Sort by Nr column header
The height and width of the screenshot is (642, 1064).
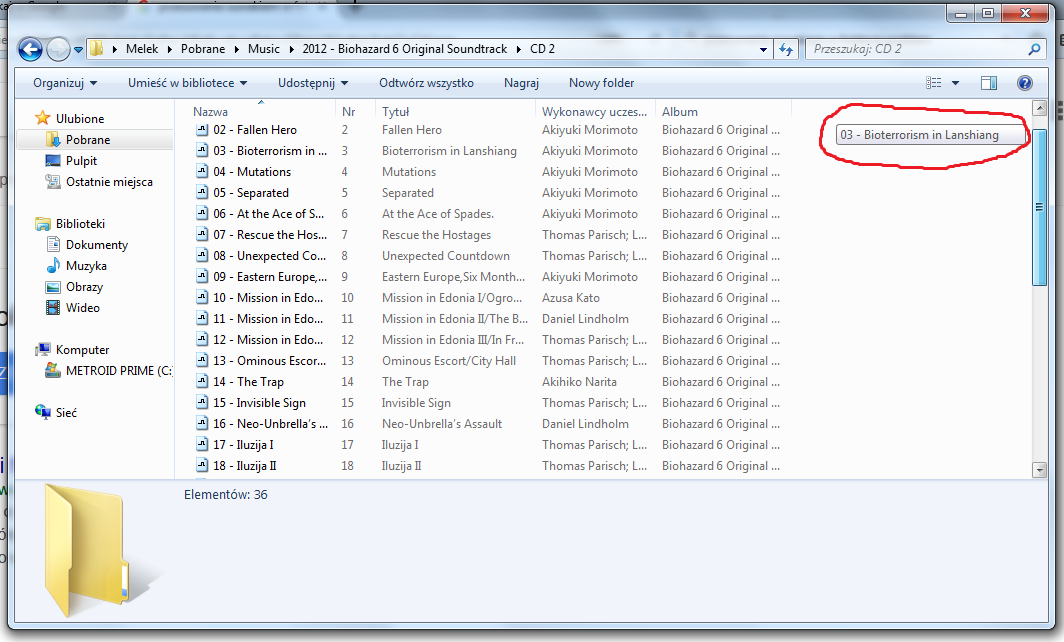click(349, 112)
